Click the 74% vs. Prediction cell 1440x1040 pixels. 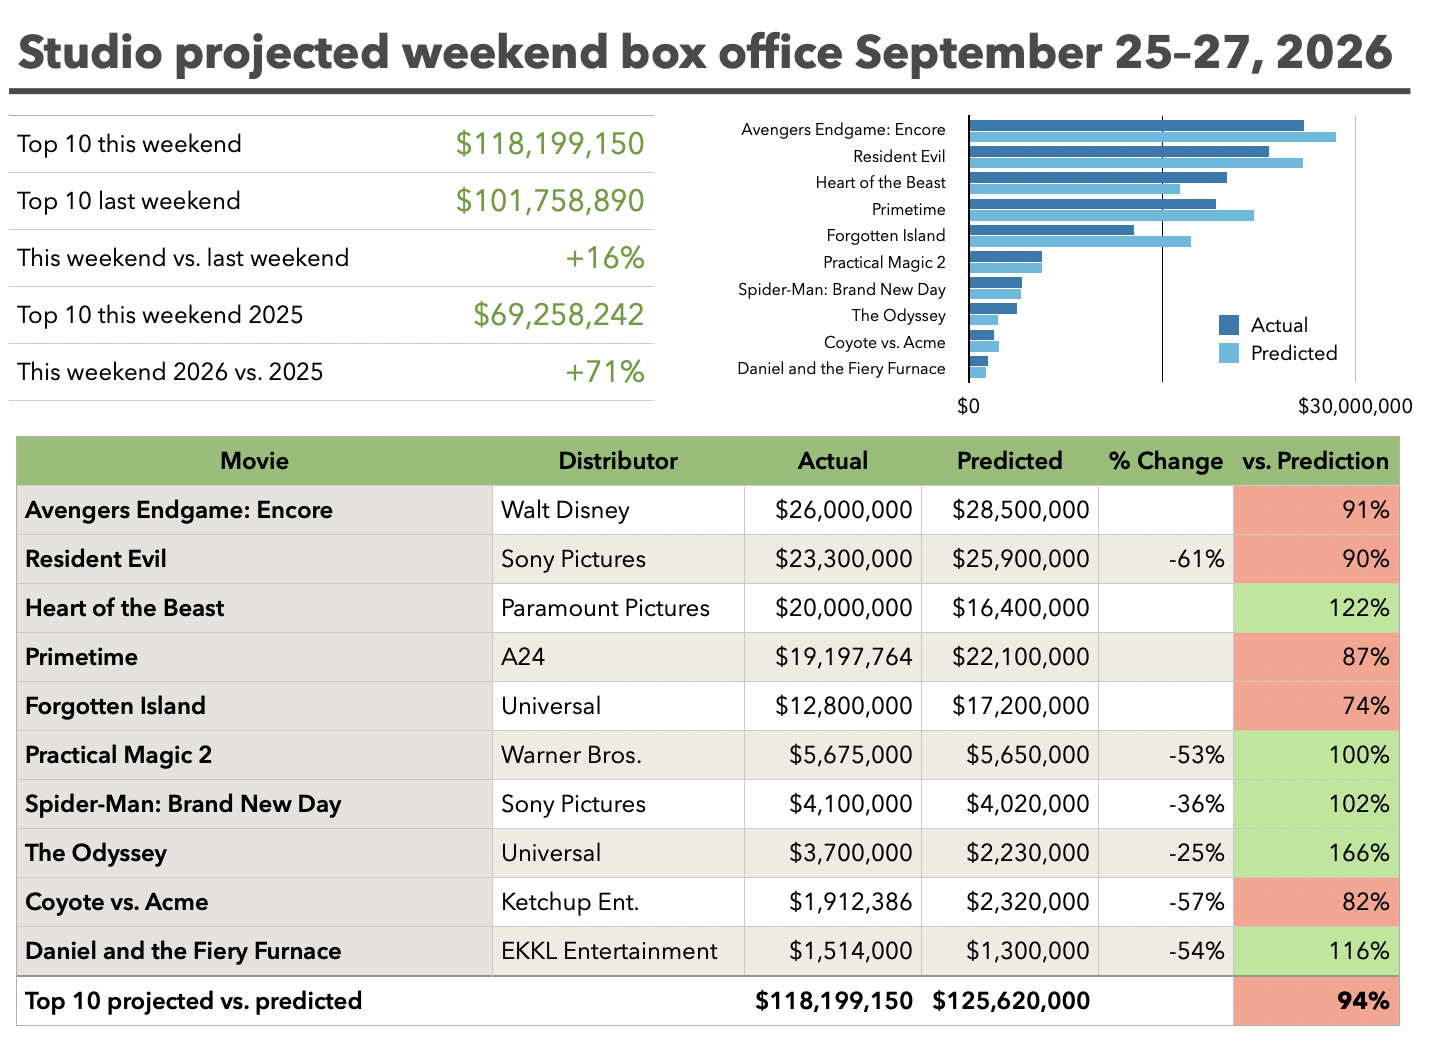click(1316, 706)
